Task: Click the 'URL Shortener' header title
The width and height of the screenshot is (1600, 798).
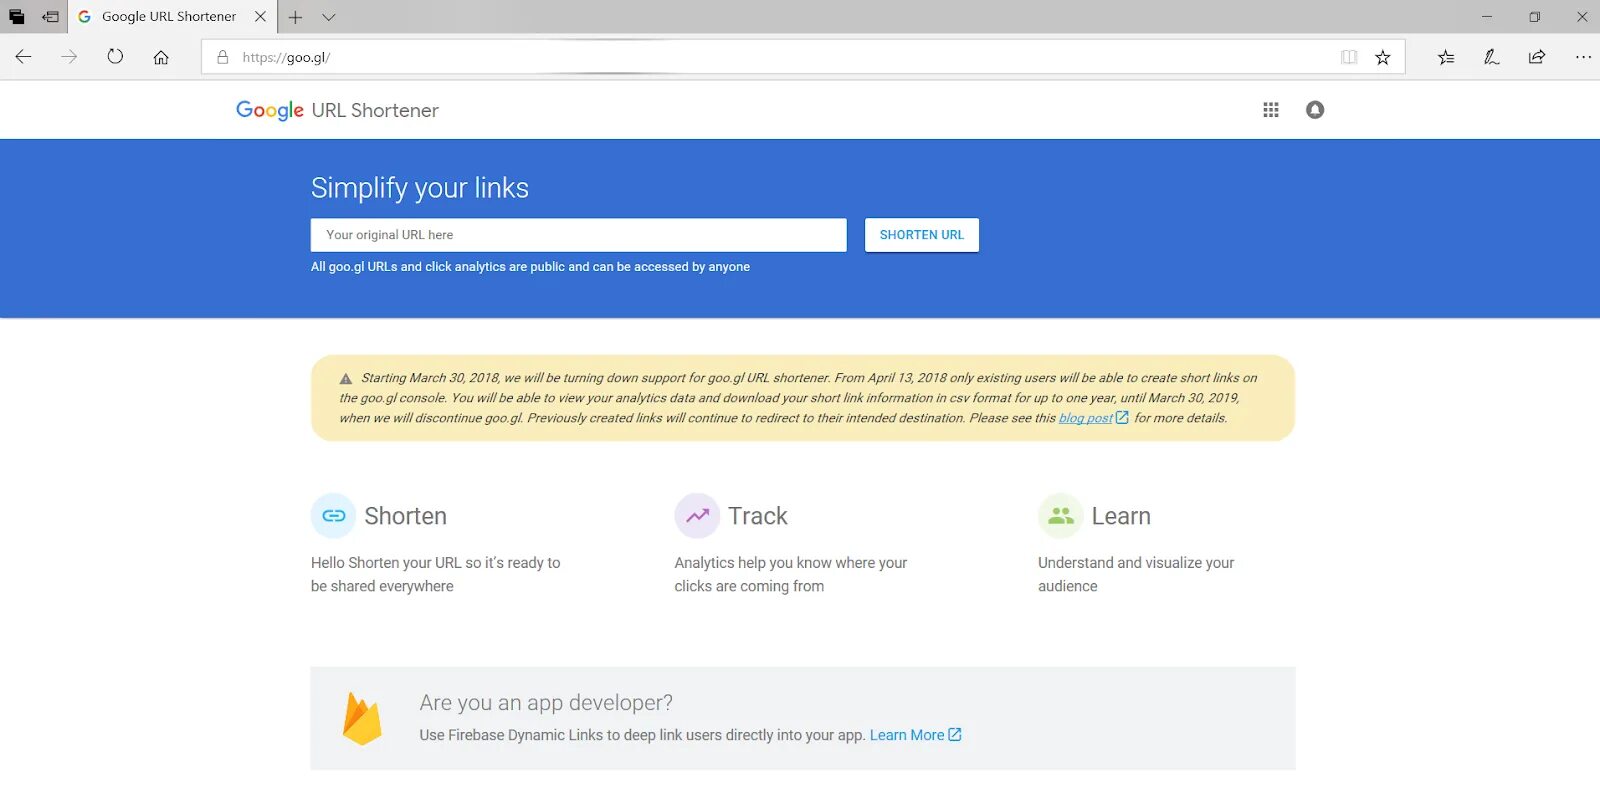Action: pyautogui.click(x=375, y=110)
